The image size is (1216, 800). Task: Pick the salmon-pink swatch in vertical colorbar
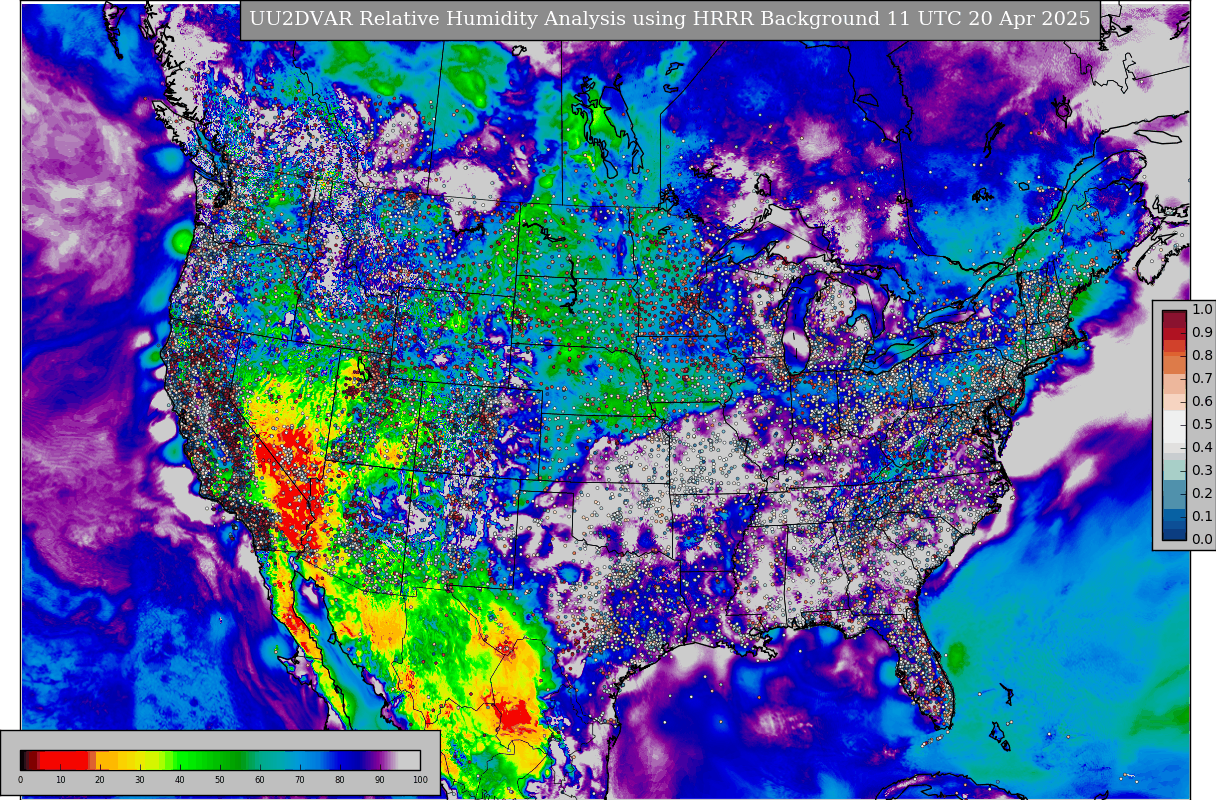tap(1174, 384)
